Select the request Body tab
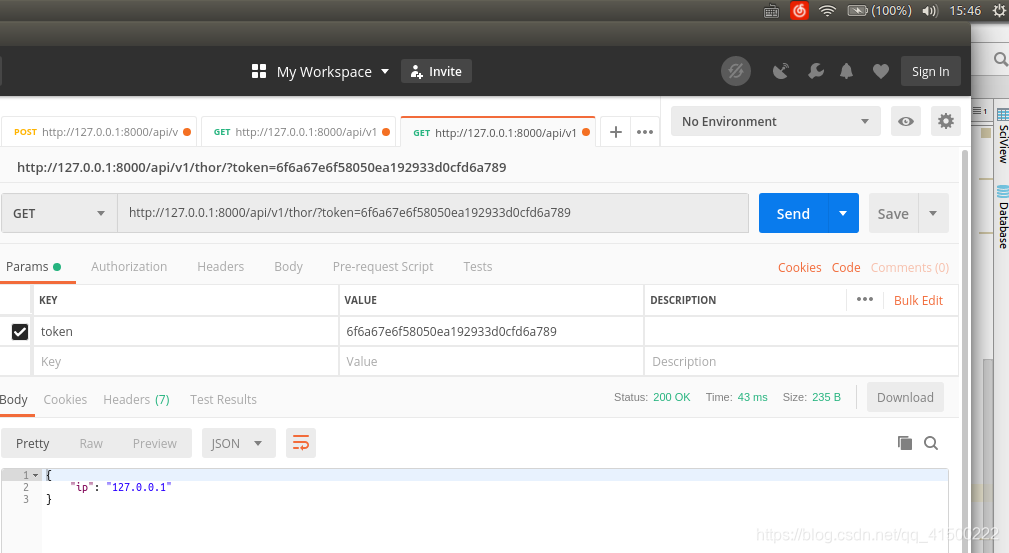Screen dimensions: 1009x553 tap(288, 267)
